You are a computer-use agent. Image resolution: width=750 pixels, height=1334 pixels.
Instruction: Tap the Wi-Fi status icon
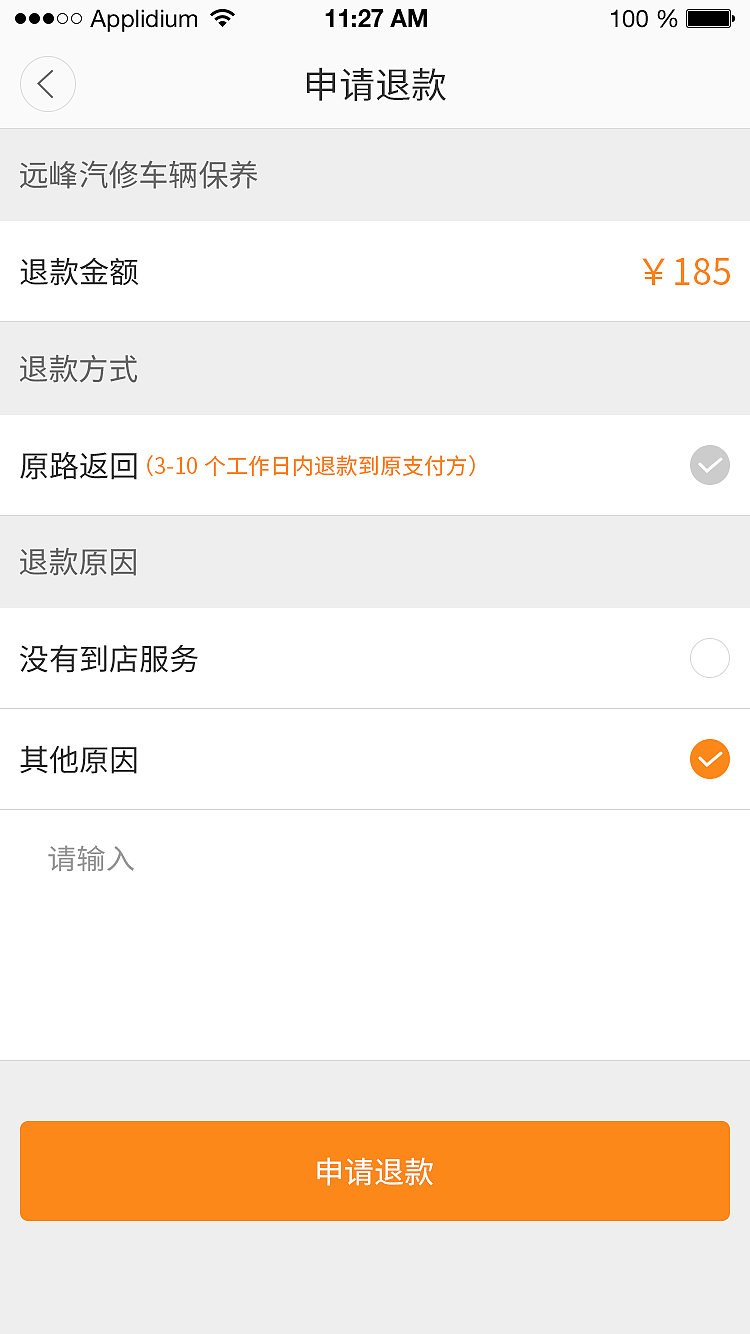click(x=223, y=18)
